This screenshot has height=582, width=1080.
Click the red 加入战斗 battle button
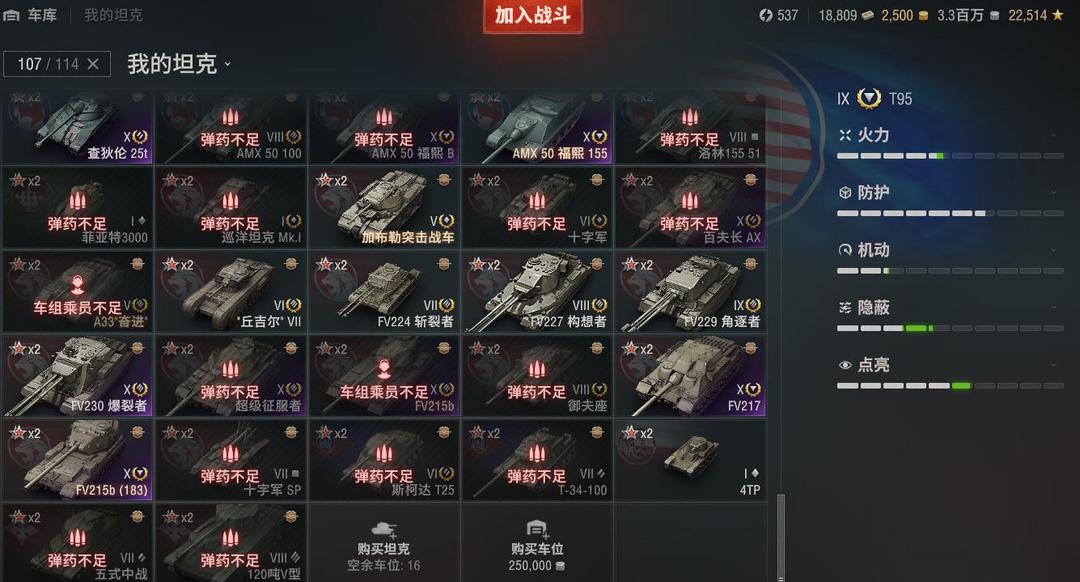(x=532, y=16)
